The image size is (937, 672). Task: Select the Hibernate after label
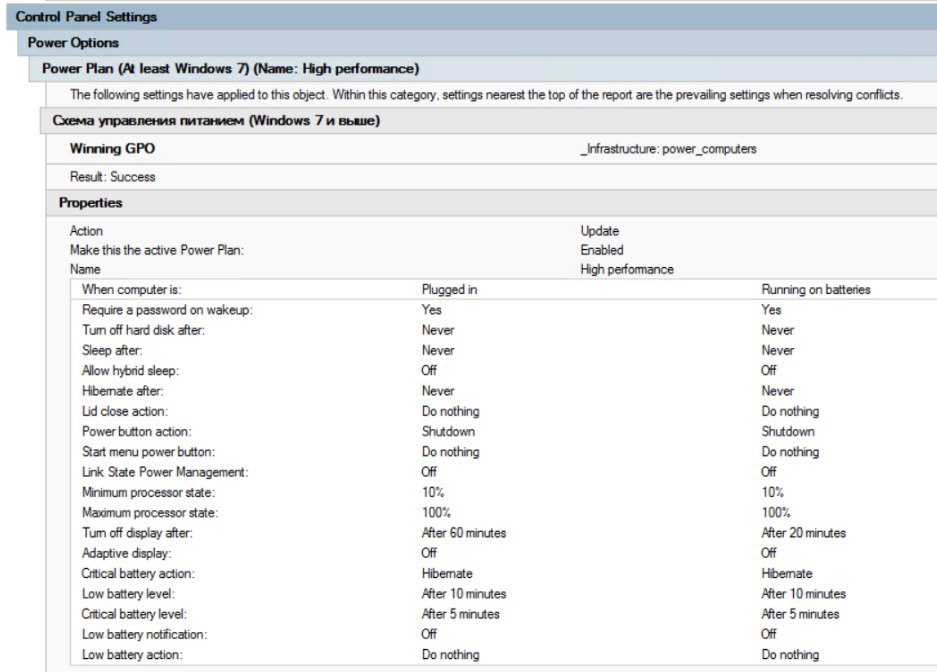click(123, 391)
